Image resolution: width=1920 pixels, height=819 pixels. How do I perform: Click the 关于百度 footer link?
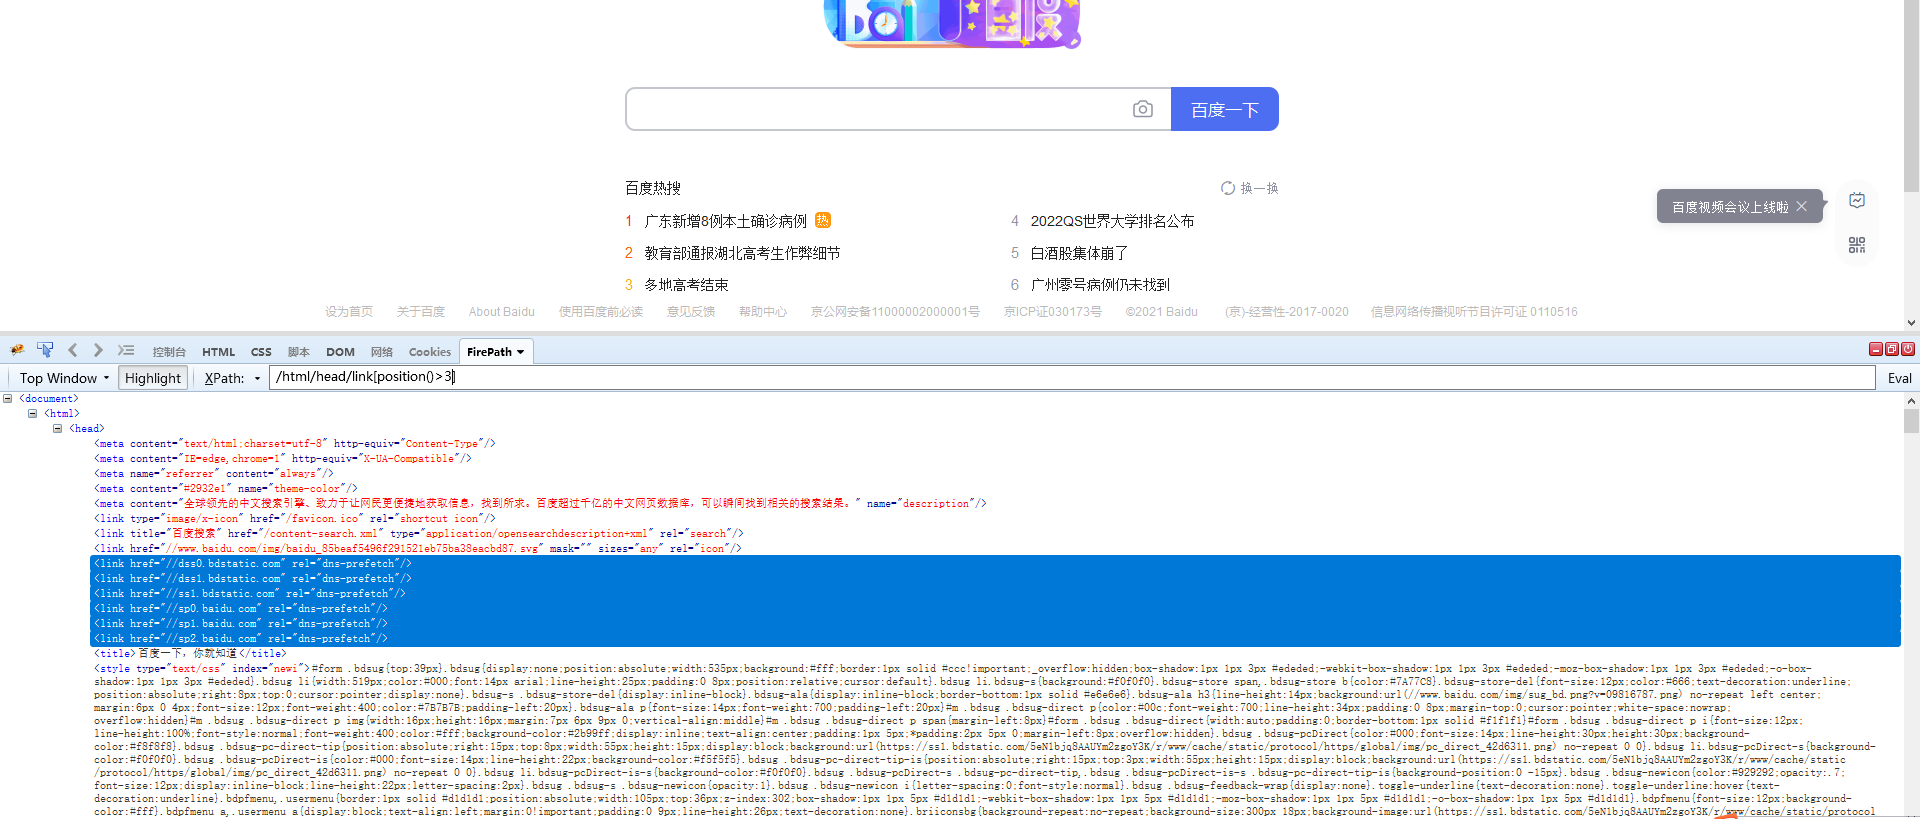421,312
